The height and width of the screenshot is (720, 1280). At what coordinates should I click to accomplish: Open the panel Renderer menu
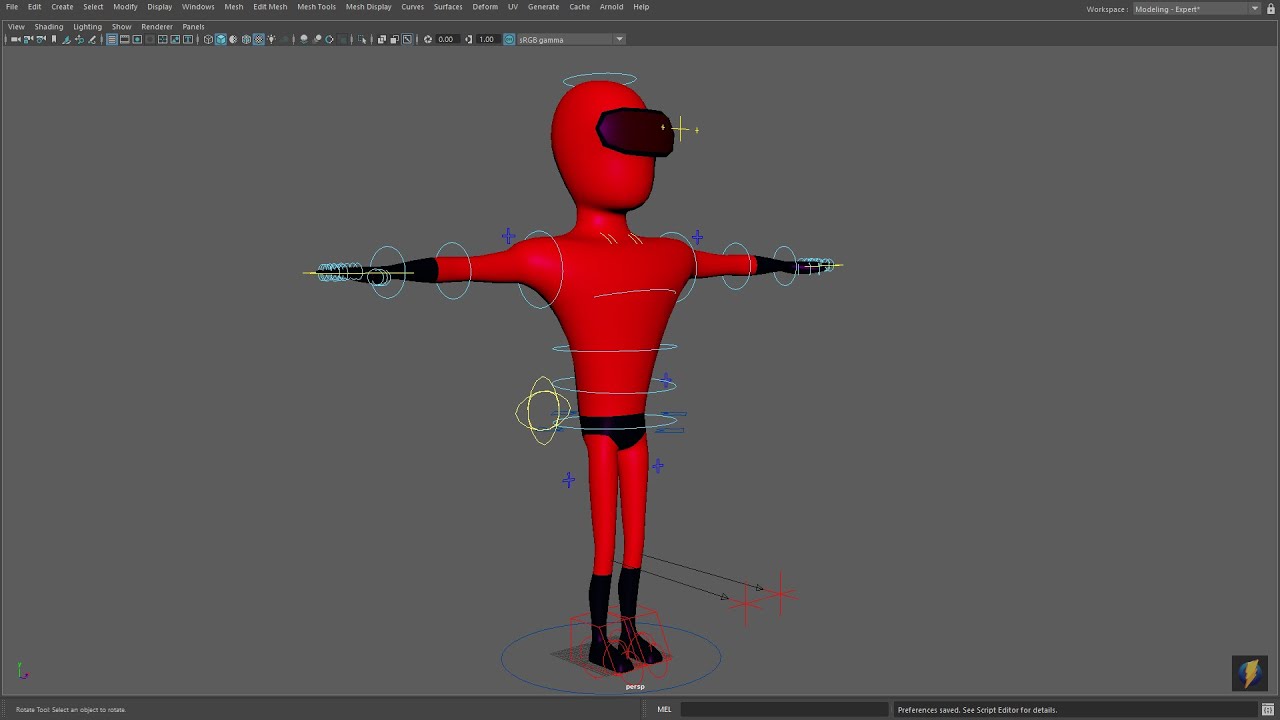click(156, 27)
